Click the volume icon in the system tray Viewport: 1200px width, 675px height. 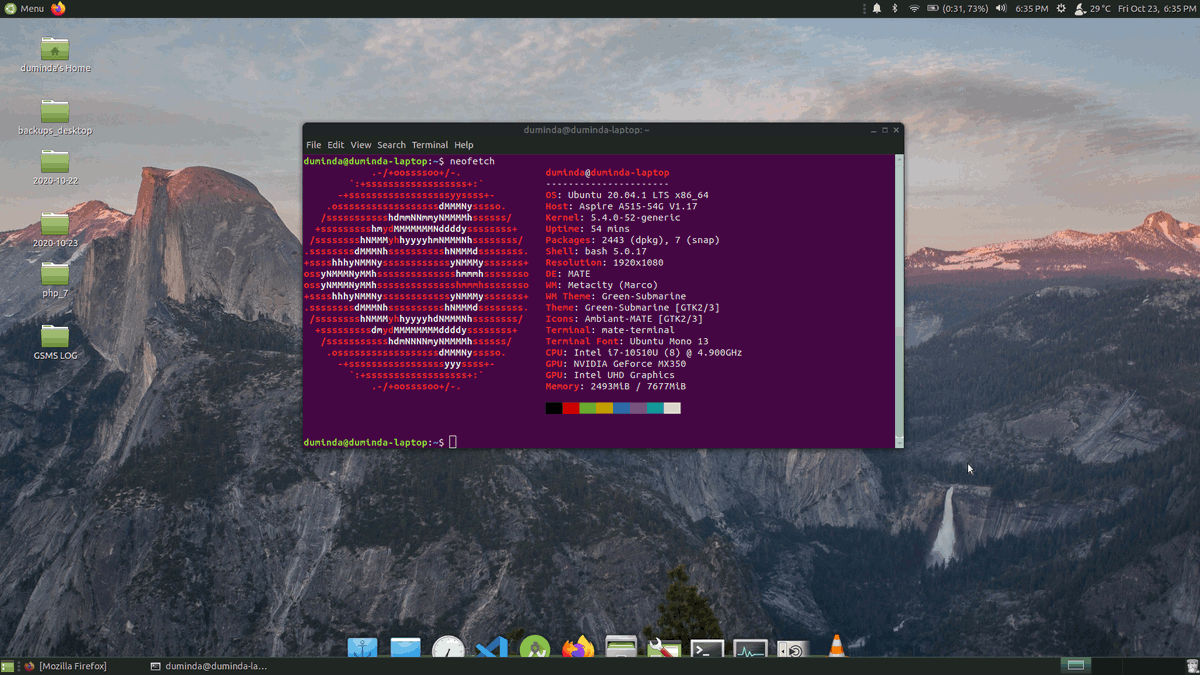tap(1001, 8)
